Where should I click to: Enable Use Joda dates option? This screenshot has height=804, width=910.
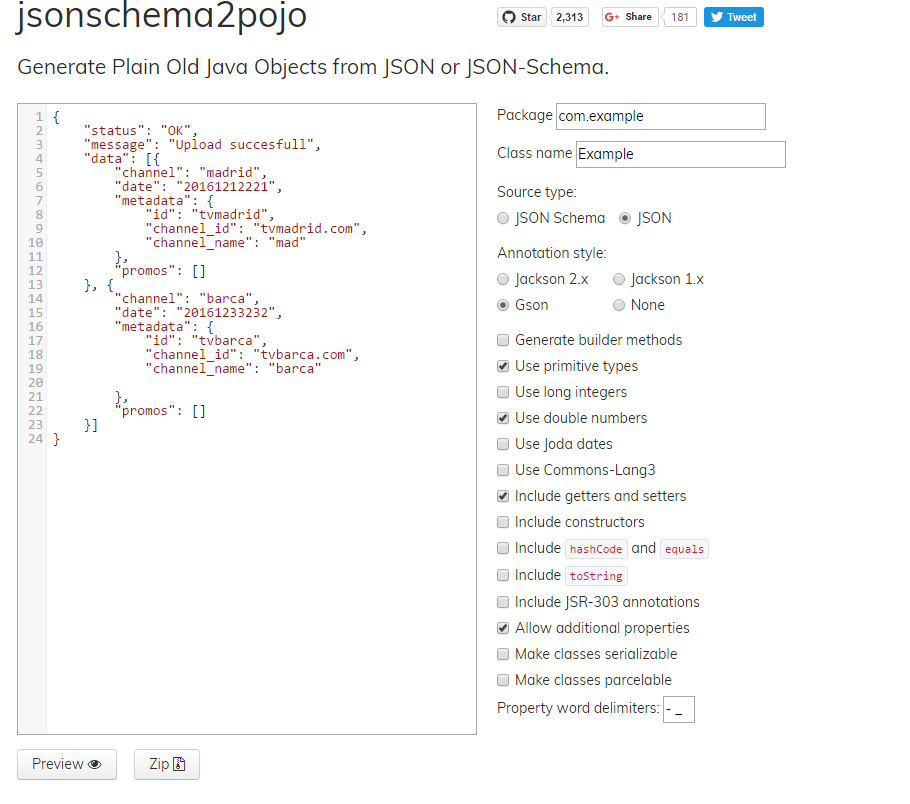pyautogui.click(x=504, y=444)
